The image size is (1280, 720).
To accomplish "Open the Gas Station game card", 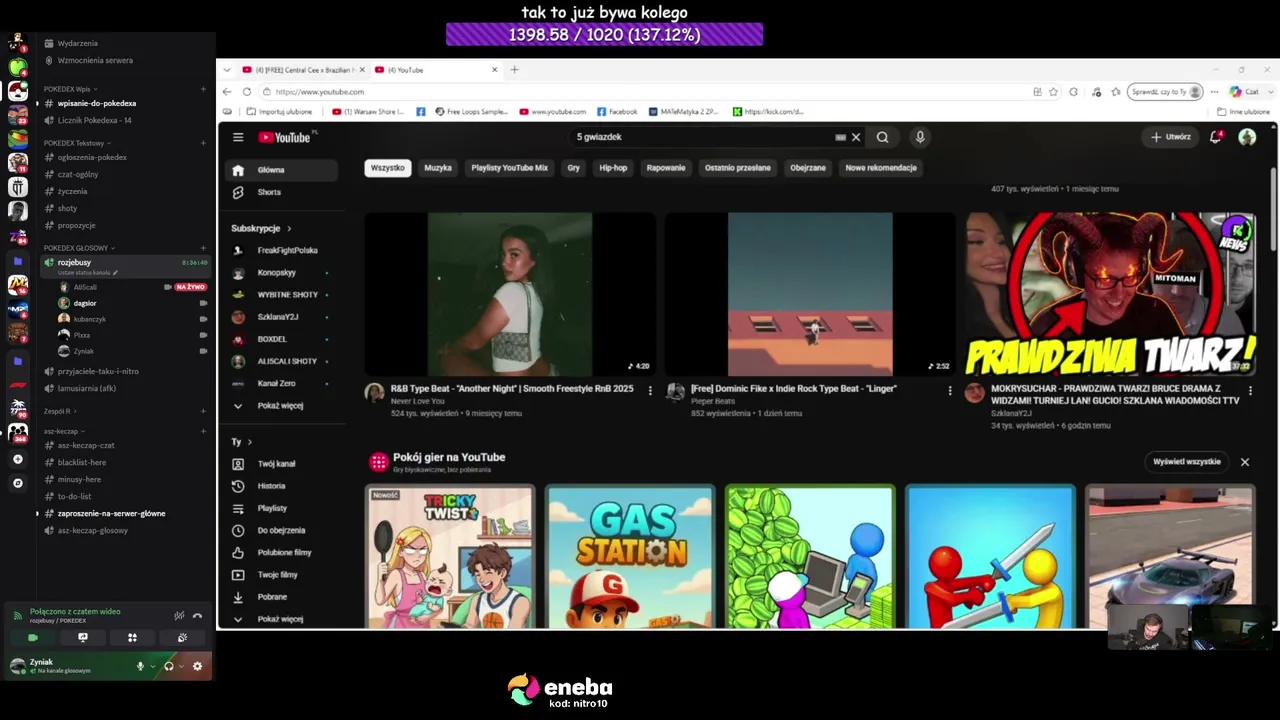I will click(630, 557).
